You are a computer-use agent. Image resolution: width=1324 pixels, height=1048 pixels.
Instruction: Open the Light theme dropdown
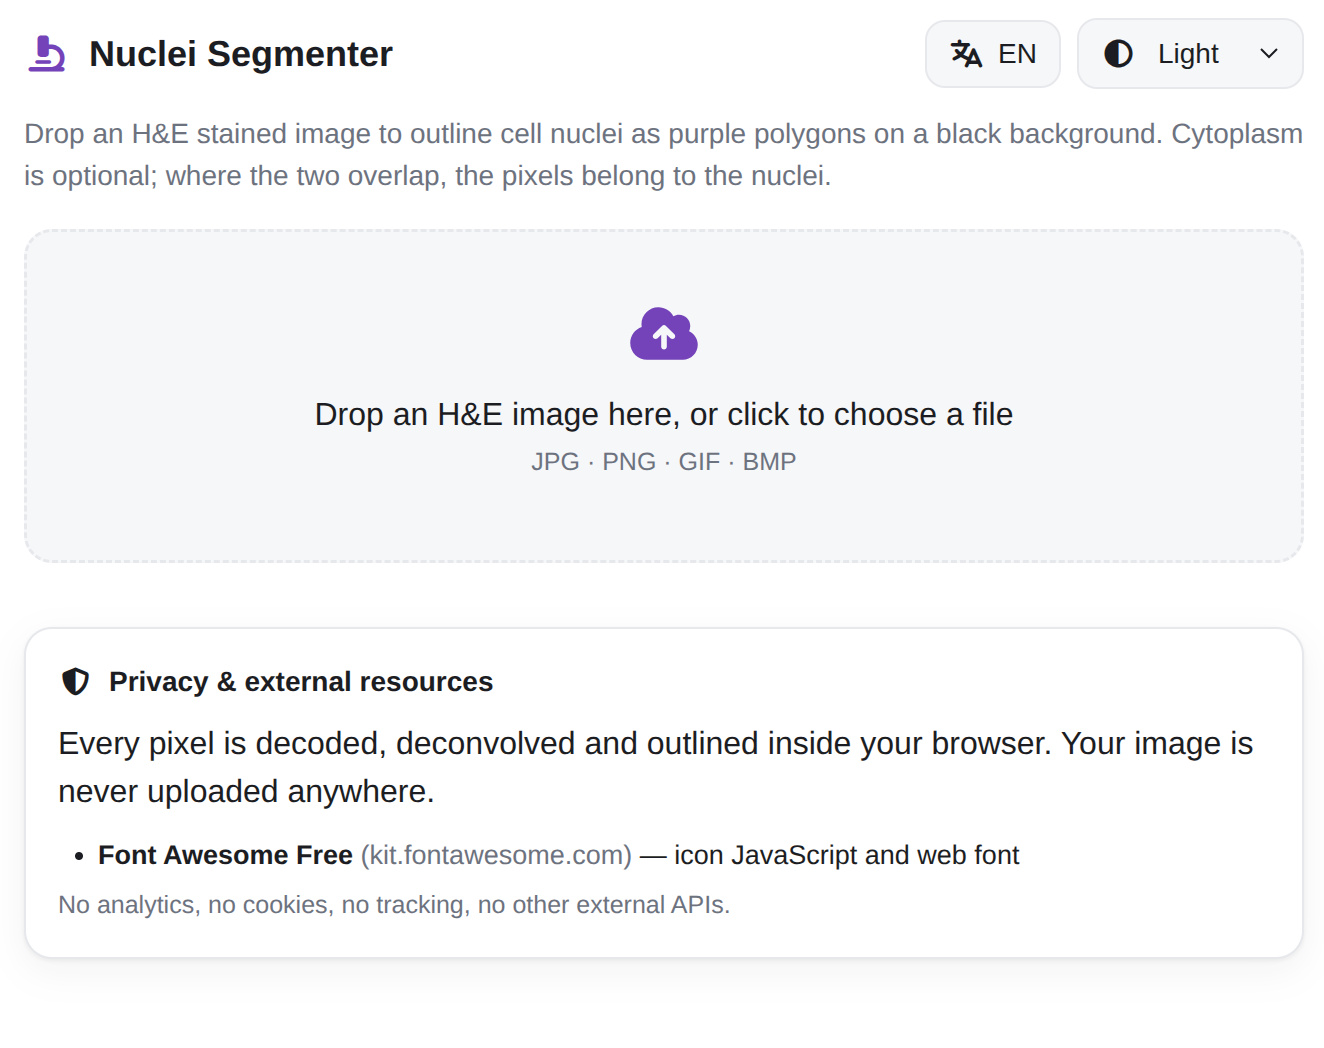[x=1190, y=54]
